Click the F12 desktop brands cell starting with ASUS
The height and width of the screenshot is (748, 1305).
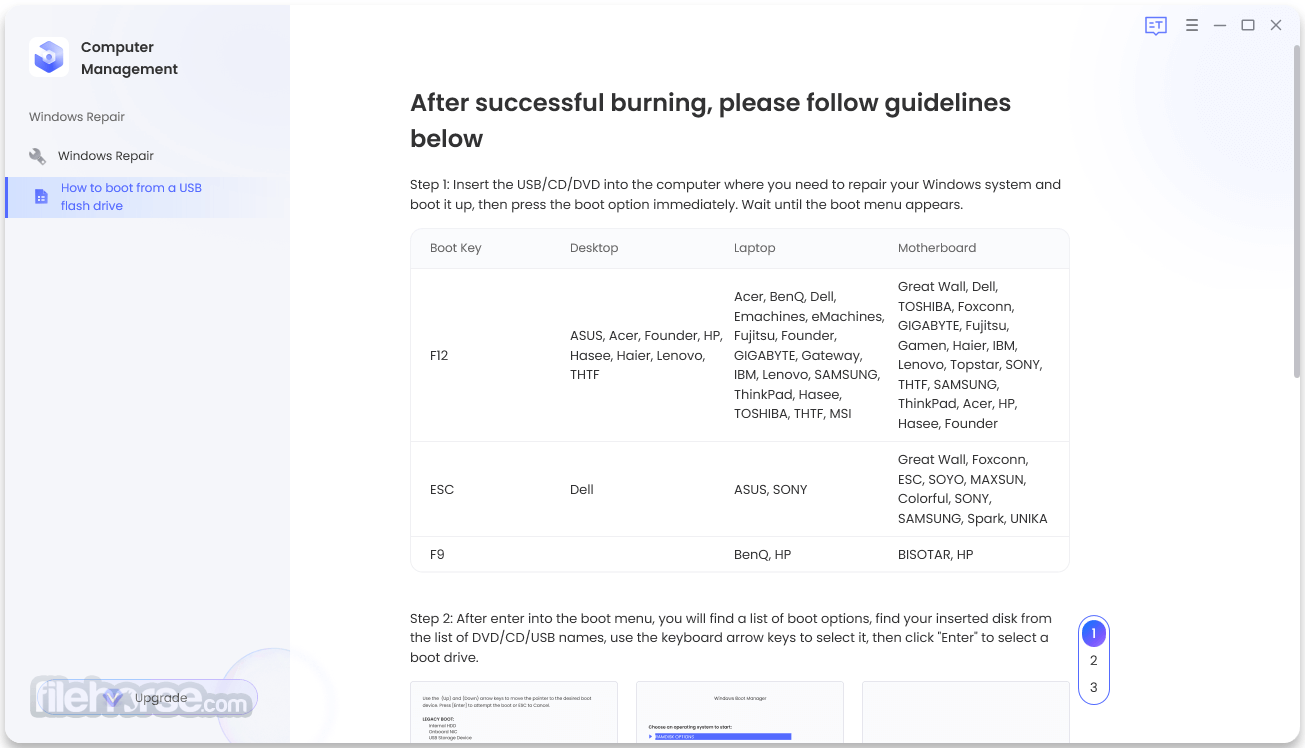click(646, 355)
